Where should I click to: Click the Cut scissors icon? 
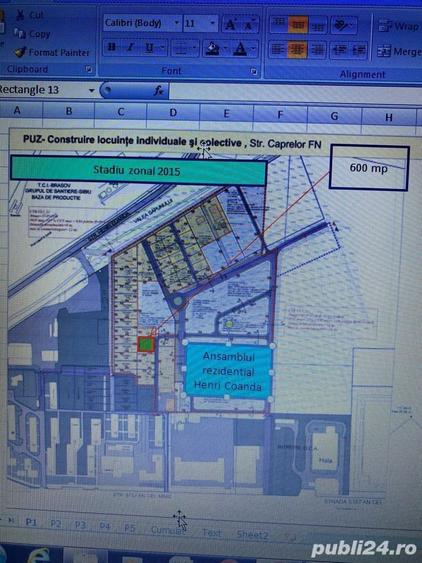[20, 15]
